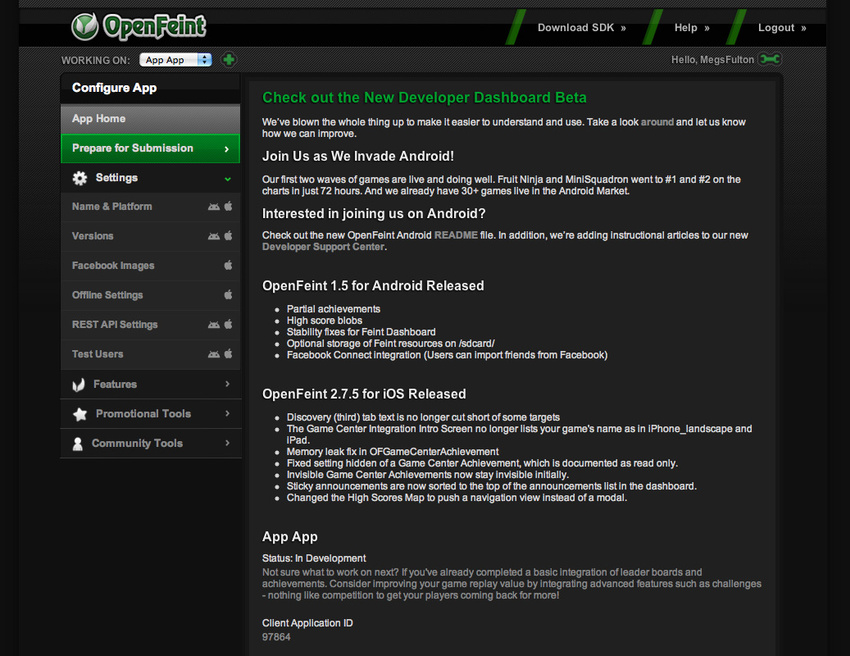Go to Facebook Images settings
Image resolution: width=850 pixels, height=656 pixels.
click(150, 266)
